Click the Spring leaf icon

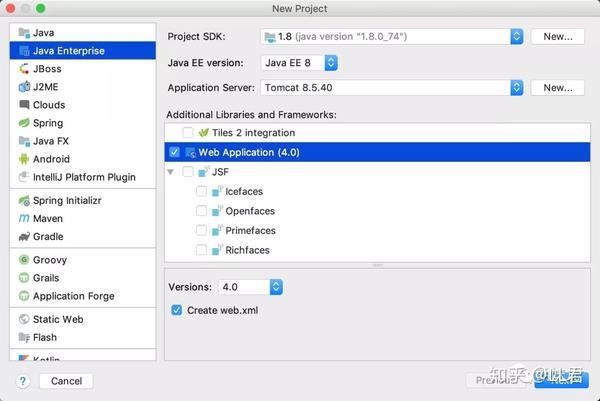24,123
